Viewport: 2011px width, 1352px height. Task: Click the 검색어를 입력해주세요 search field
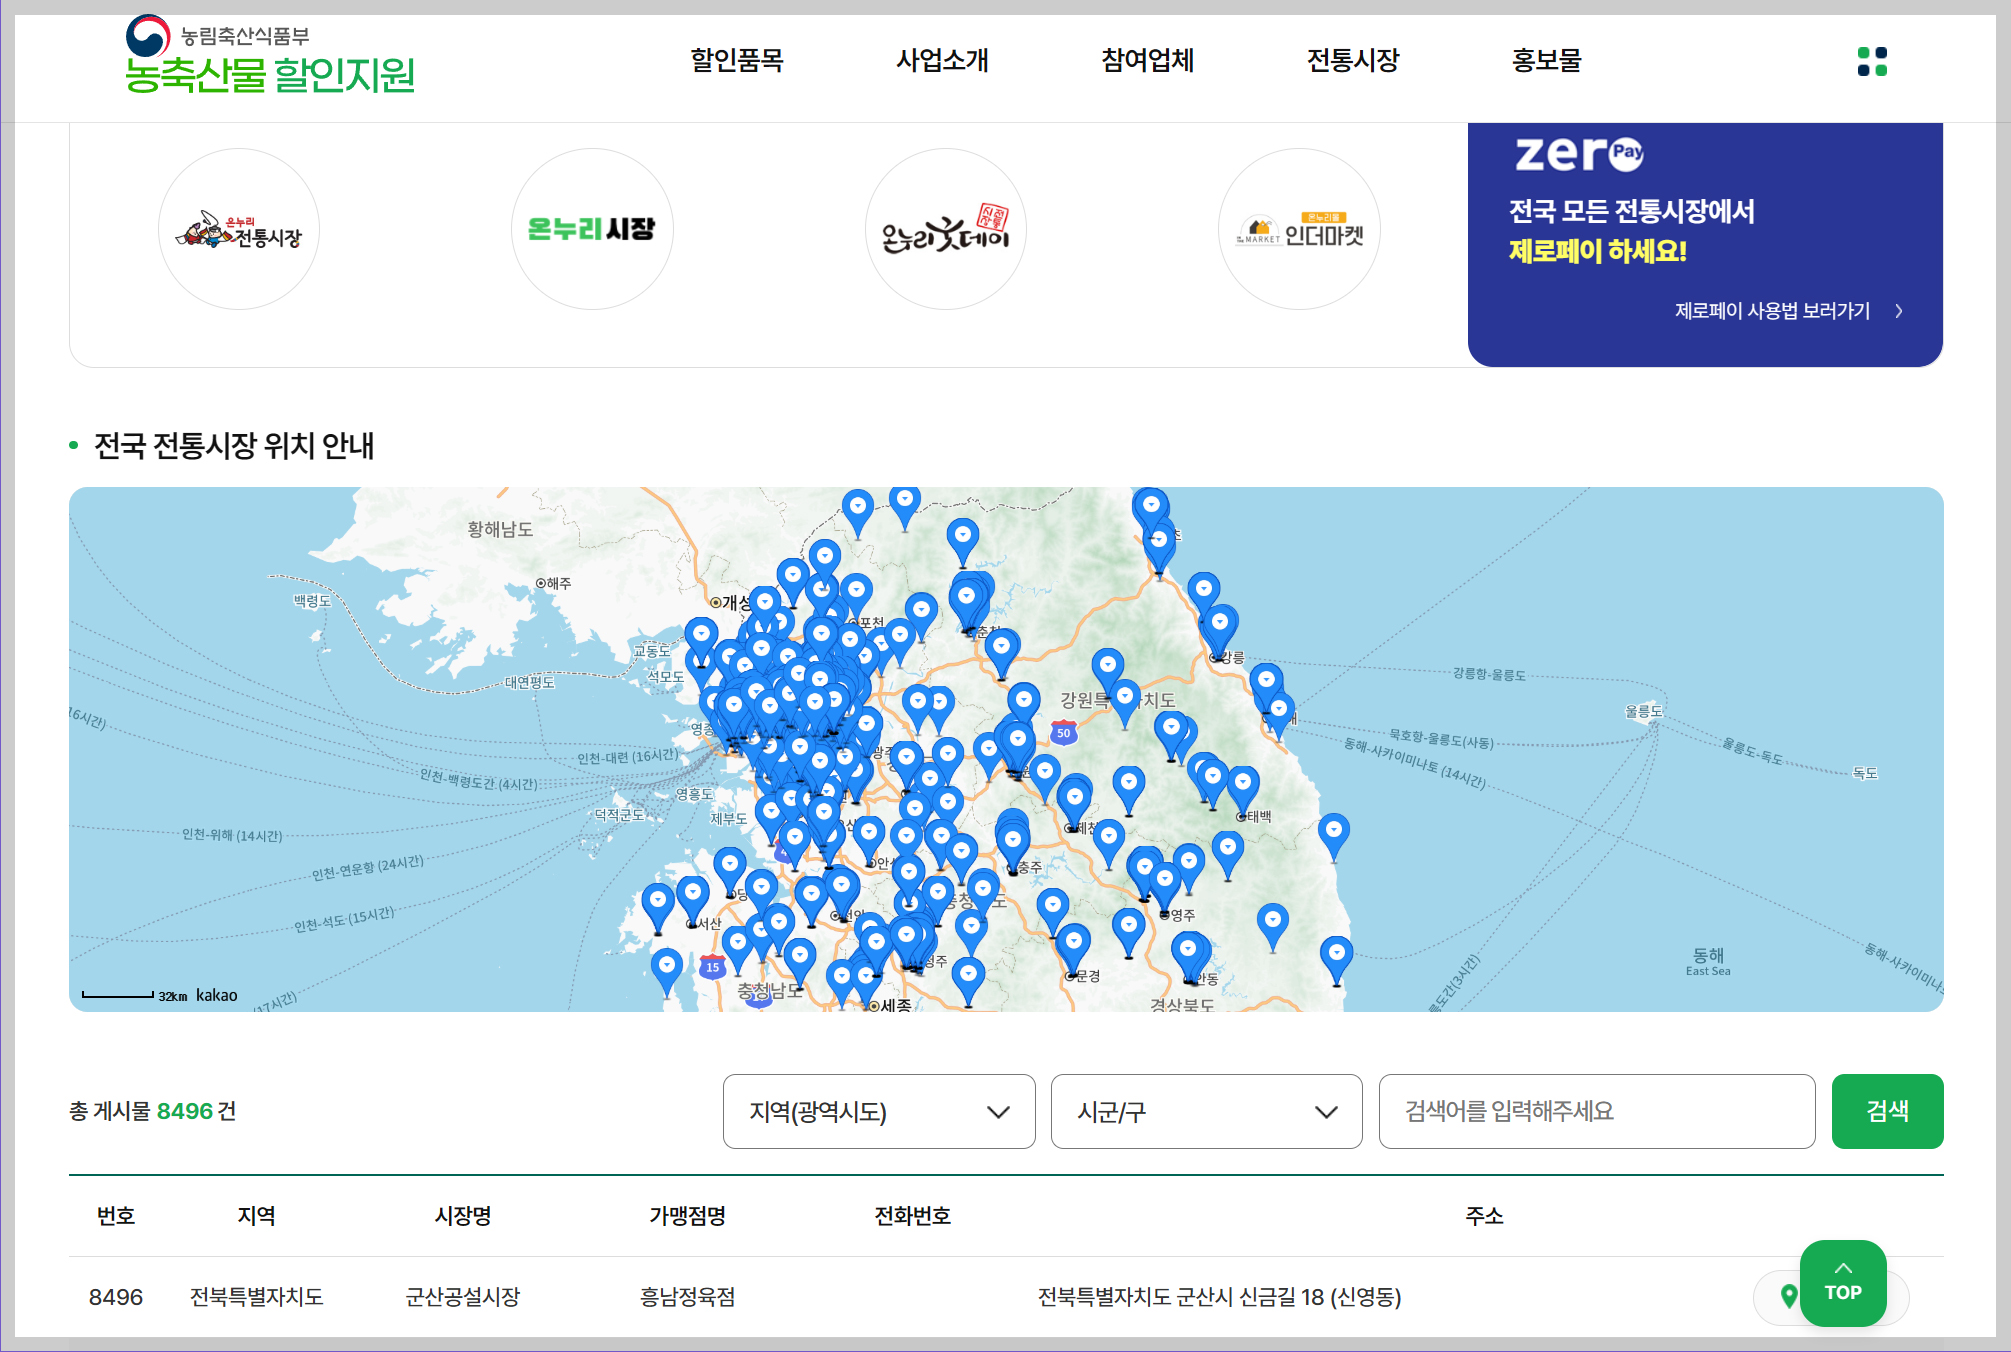point(1597,1112)
